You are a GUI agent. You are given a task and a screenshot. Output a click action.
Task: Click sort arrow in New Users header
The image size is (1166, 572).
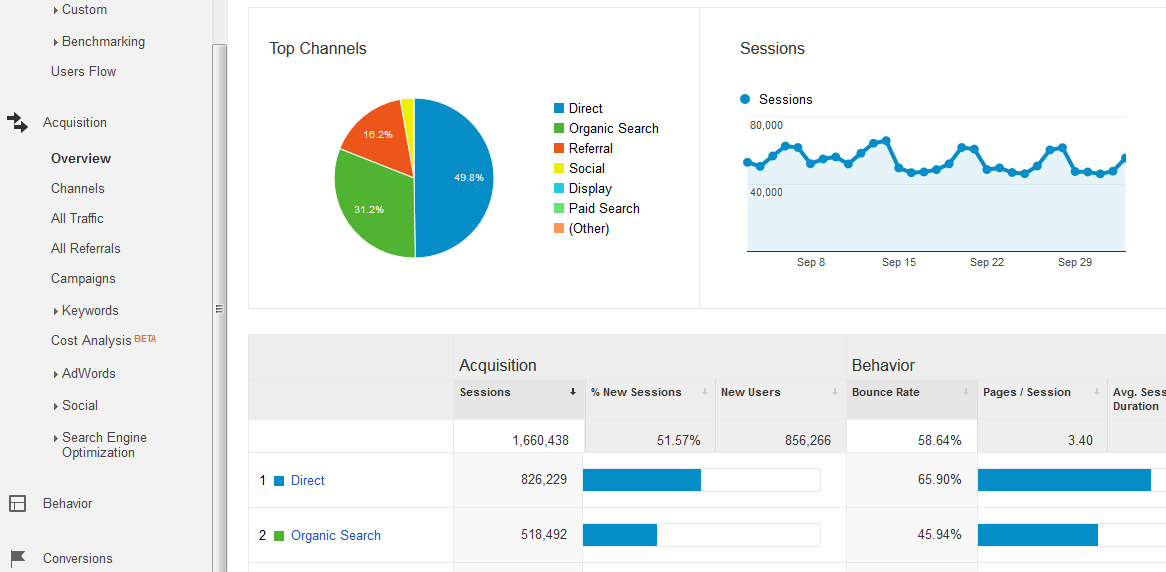834,392
